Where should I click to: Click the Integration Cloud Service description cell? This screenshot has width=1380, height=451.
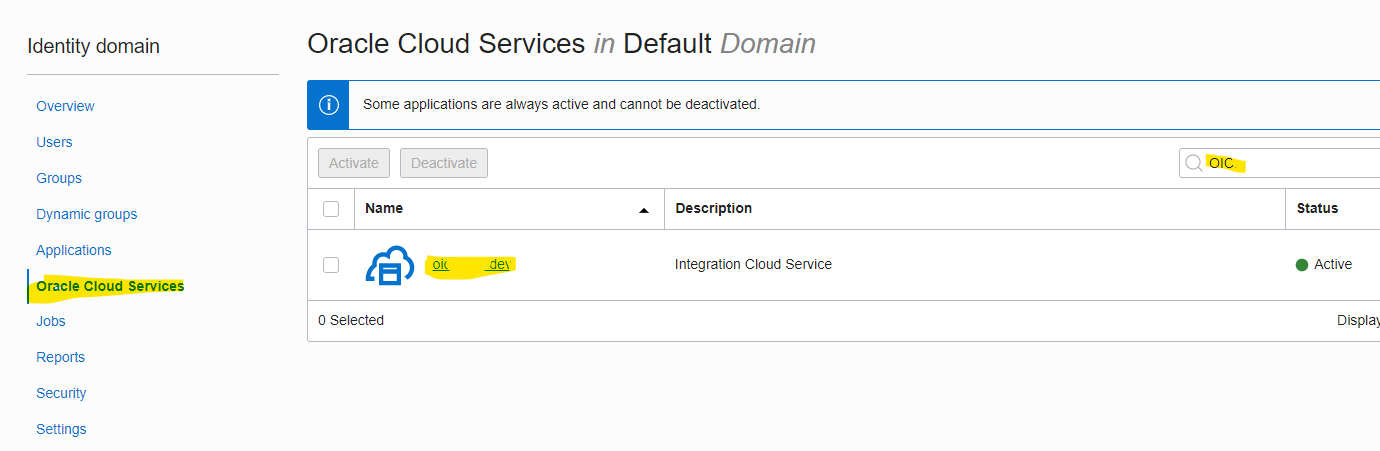point(753,264)
